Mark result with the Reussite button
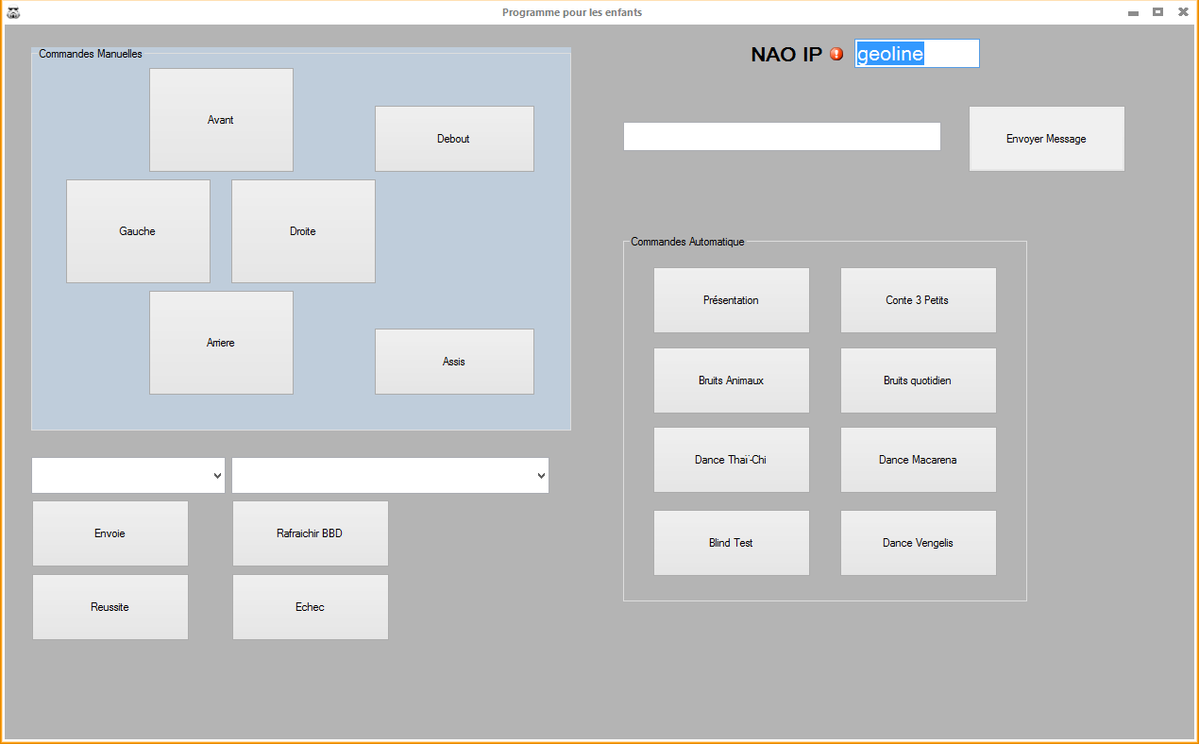Viewport: 1199px width, 744px height. tap(110, 607)
